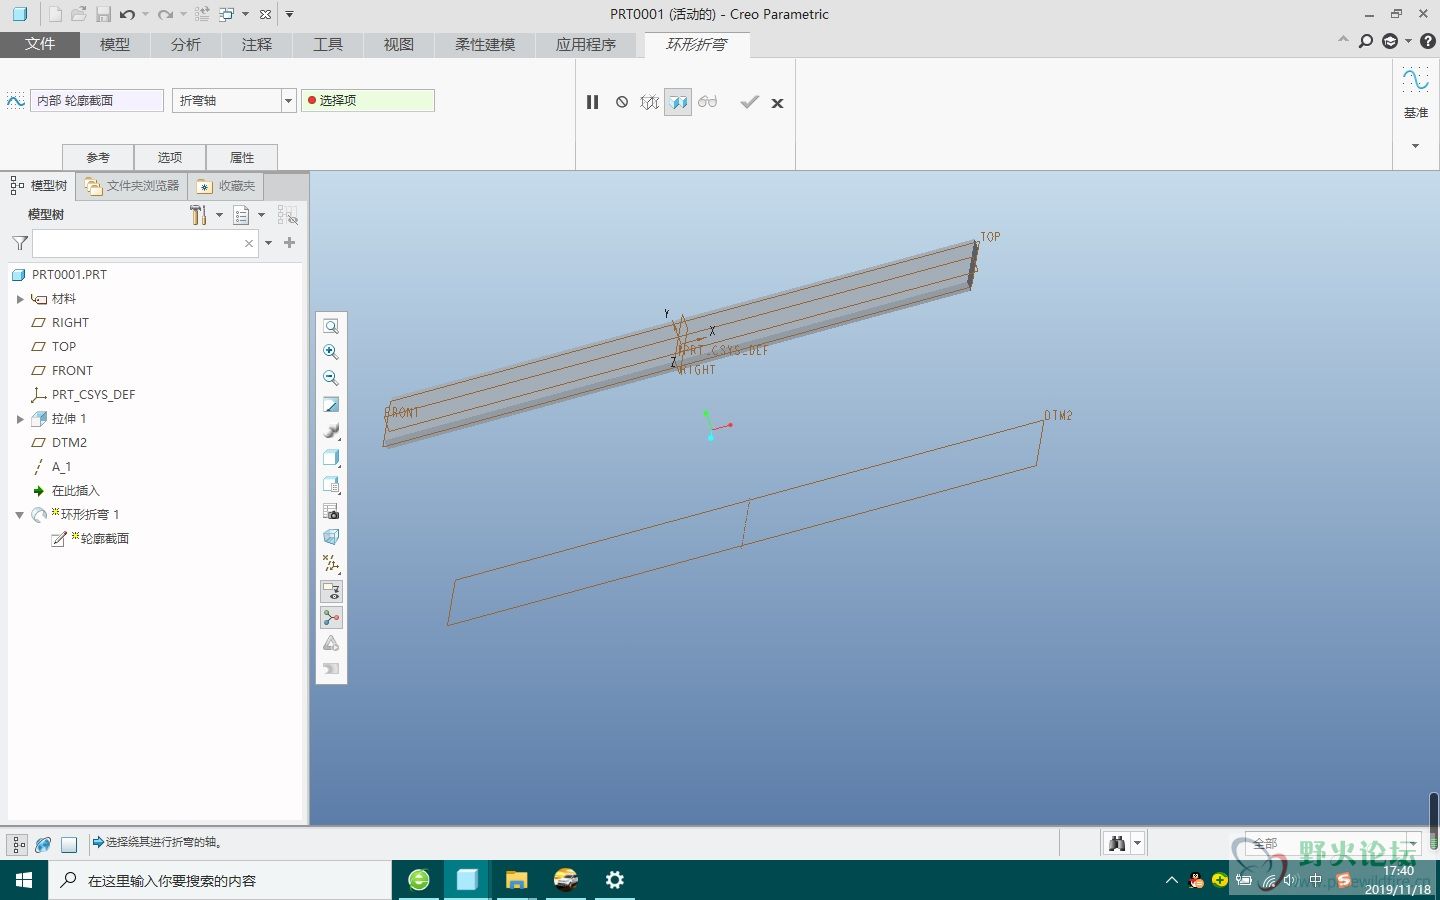
Task: Open the 属性 panel
Action: [242, 157]
